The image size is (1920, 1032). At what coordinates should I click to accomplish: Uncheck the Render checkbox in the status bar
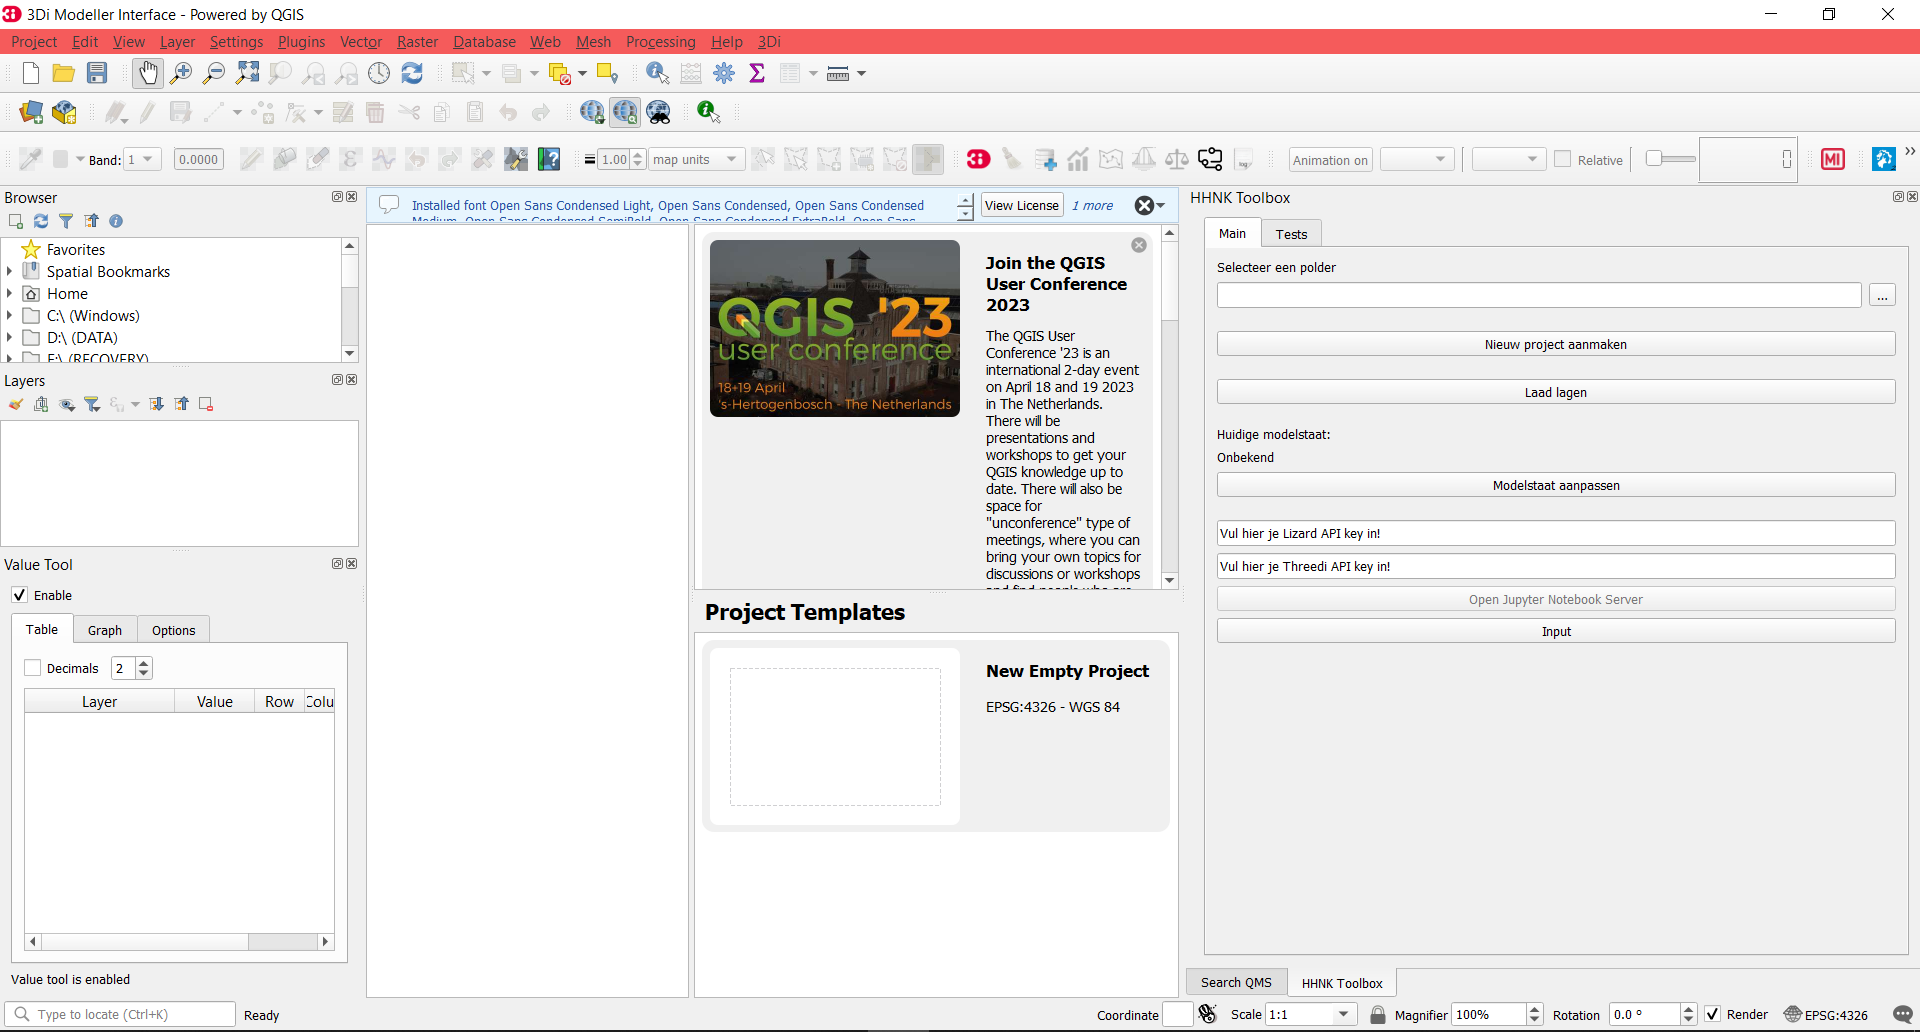click(1712, 1014)
